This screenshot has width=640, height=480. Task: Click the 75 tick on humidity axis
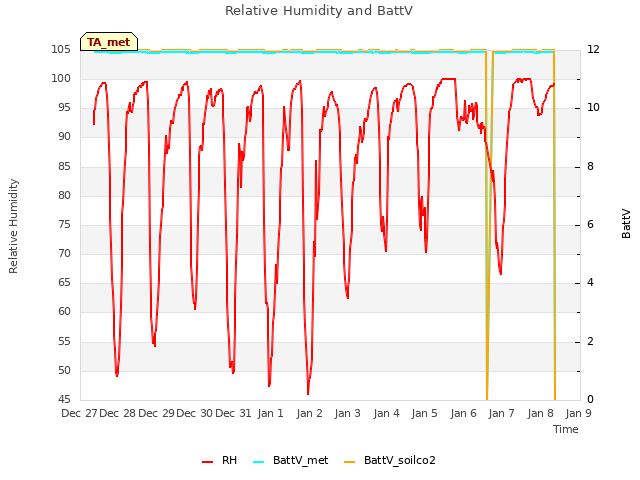pyautogui.click(x=64, y=224)
